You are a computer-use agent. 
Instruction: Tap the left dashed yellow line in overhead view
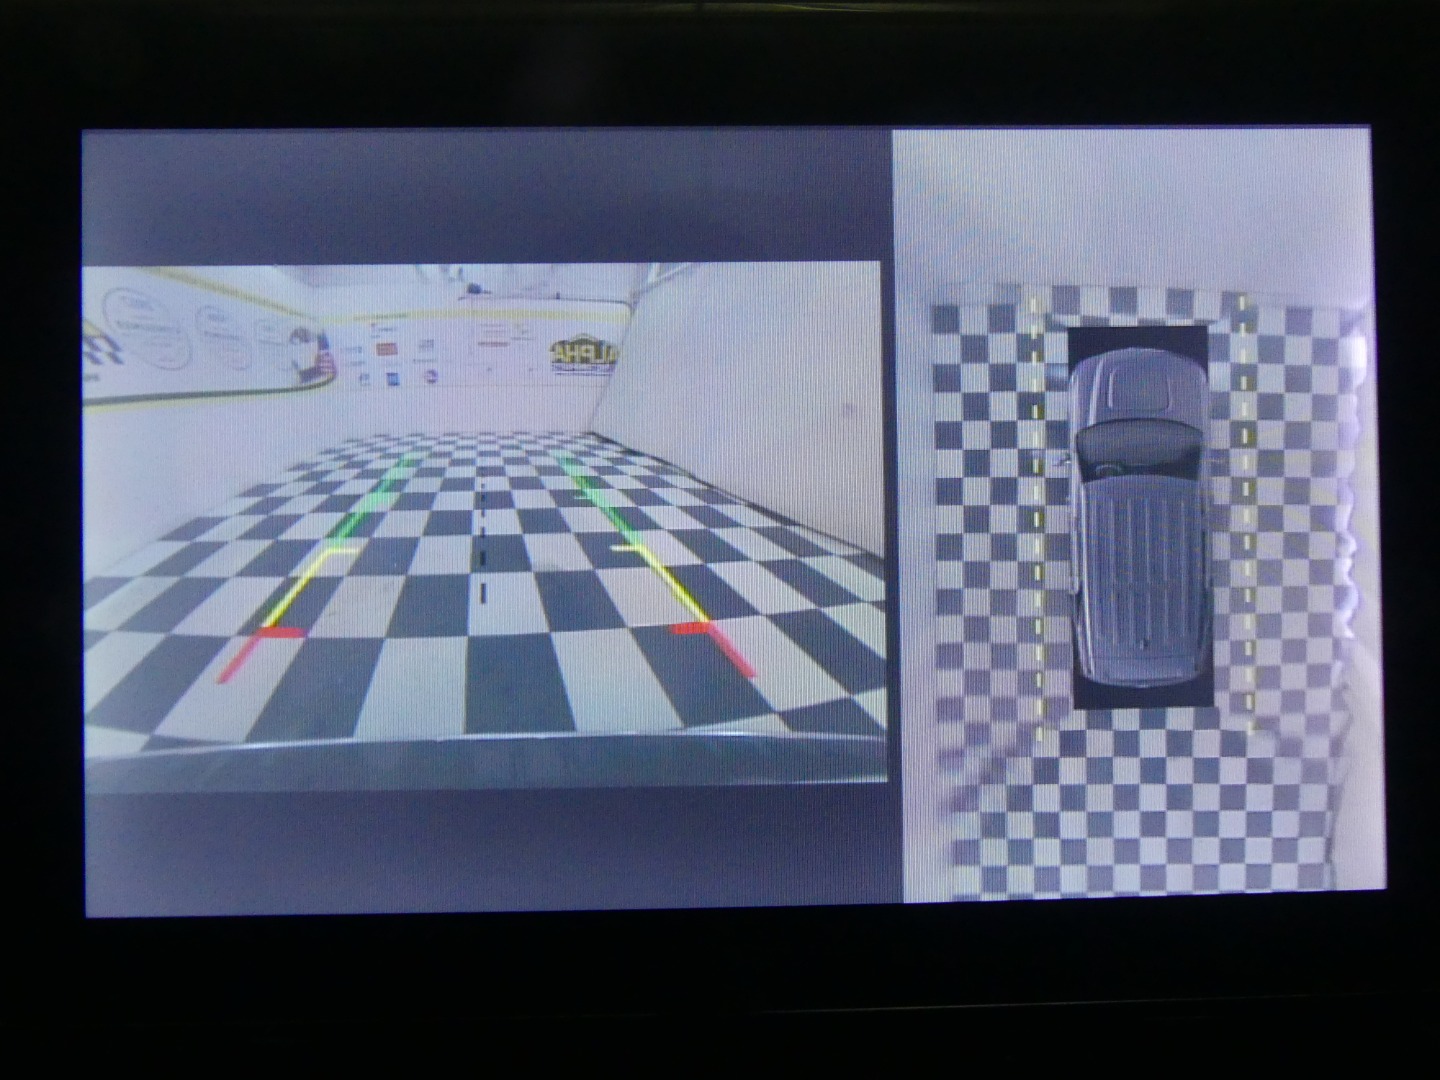(x=1037, y=520)
